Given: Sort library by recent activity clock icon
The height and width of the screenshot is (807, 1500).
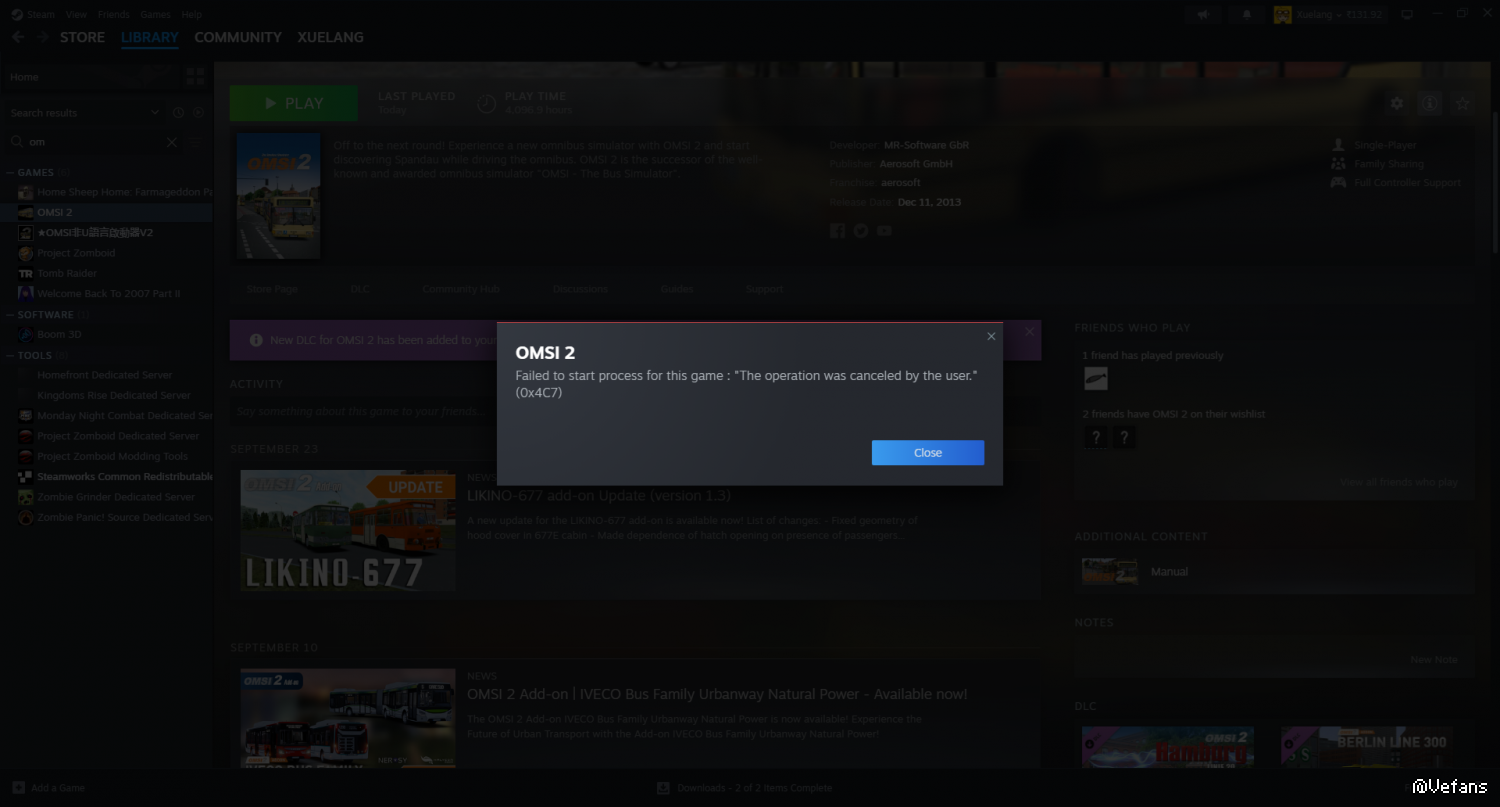Looking at the screenshot, I should pyautogui.click(x=179, y=113).
